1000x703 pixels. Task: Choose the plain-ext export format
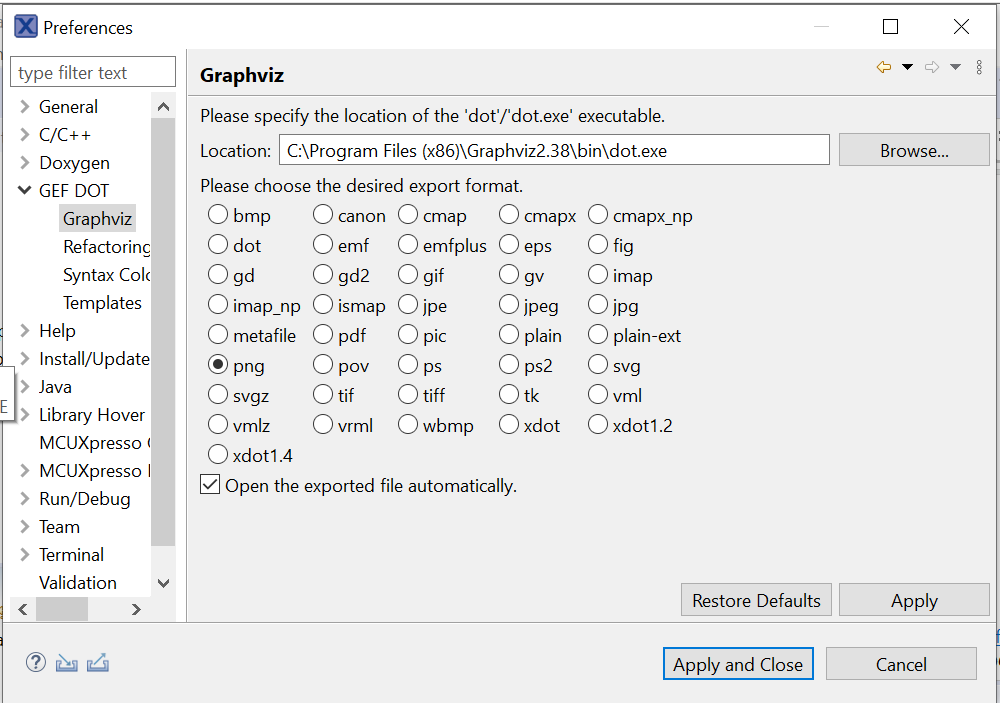[x=598, y=335]
